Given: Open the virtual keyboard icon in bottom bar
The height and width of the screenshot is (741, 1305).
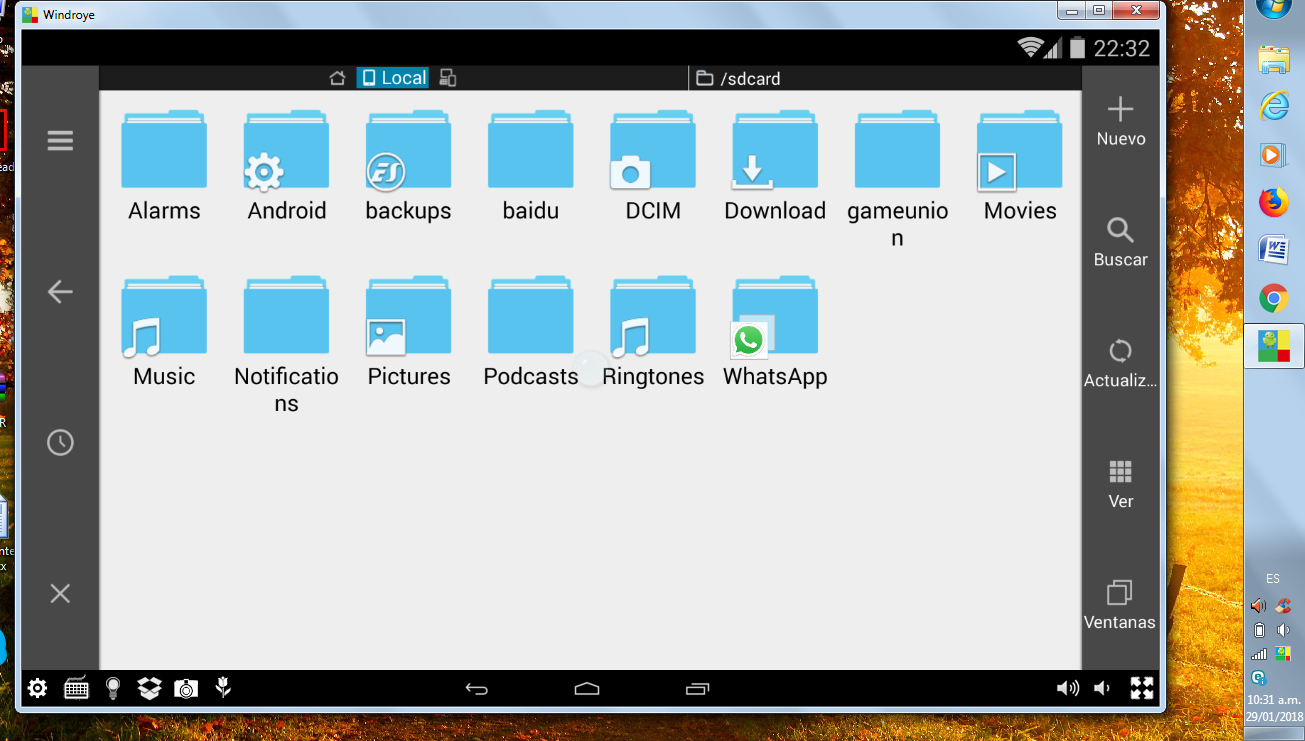Looking at the screenshot, I should pos(76,688).
